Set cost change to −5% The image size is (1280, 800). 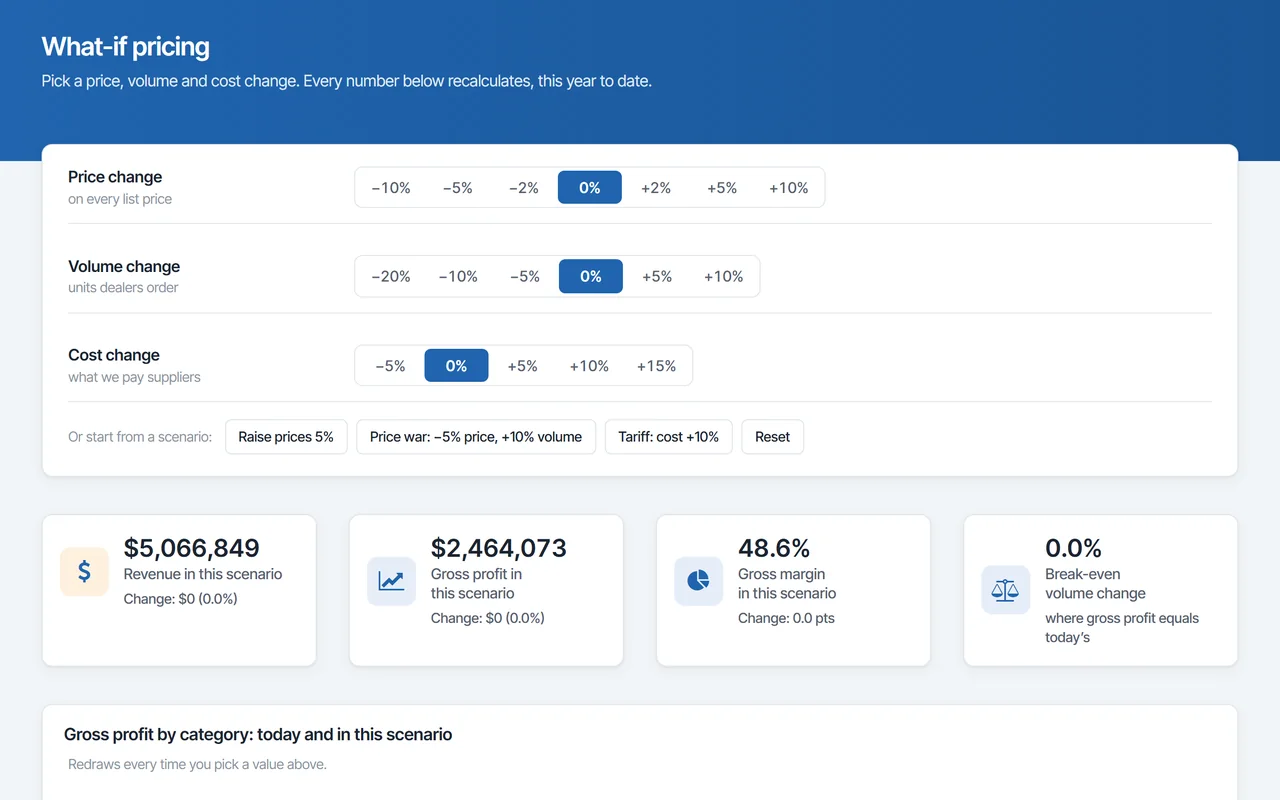tap(390, 365)
